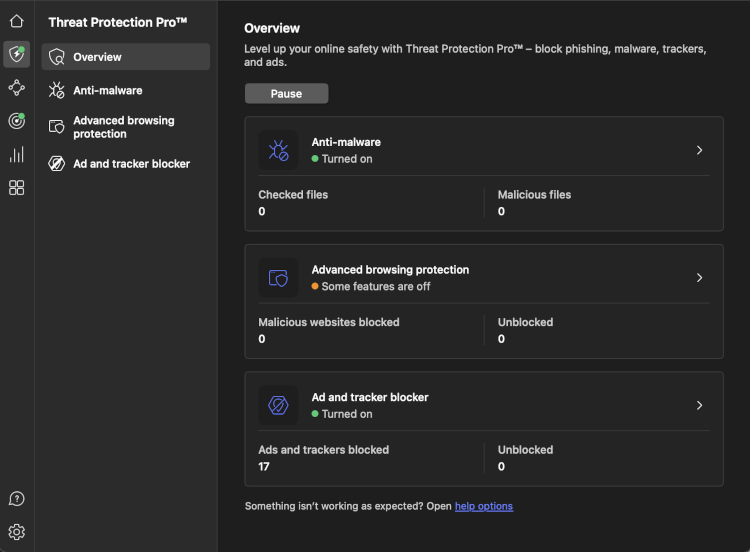Expand Ad and tracker blocker chevron
750x552 pixels.
point(699,406)
